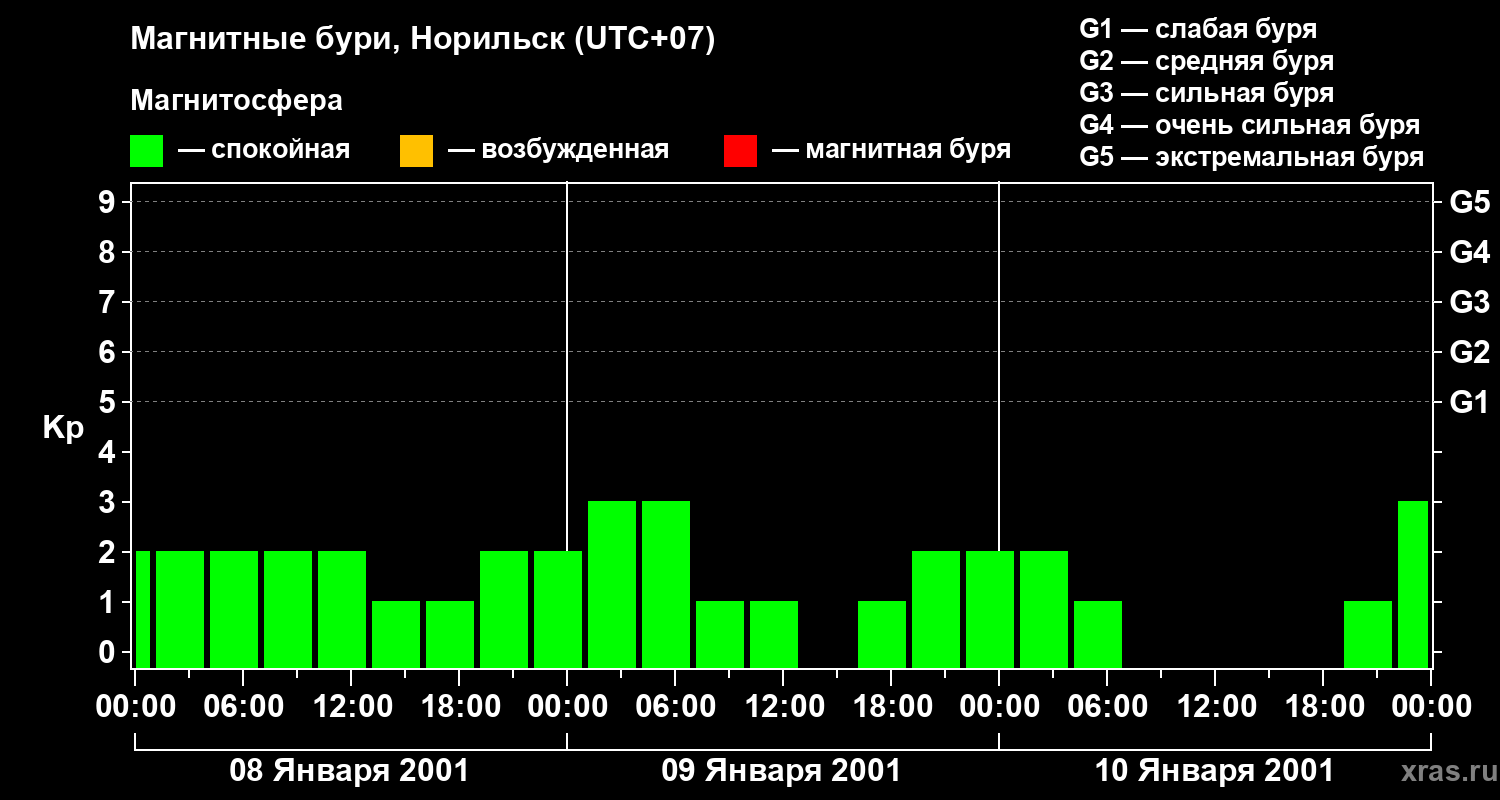Click the only Kp 3 bar on 10 January

tap(1412, 584)
